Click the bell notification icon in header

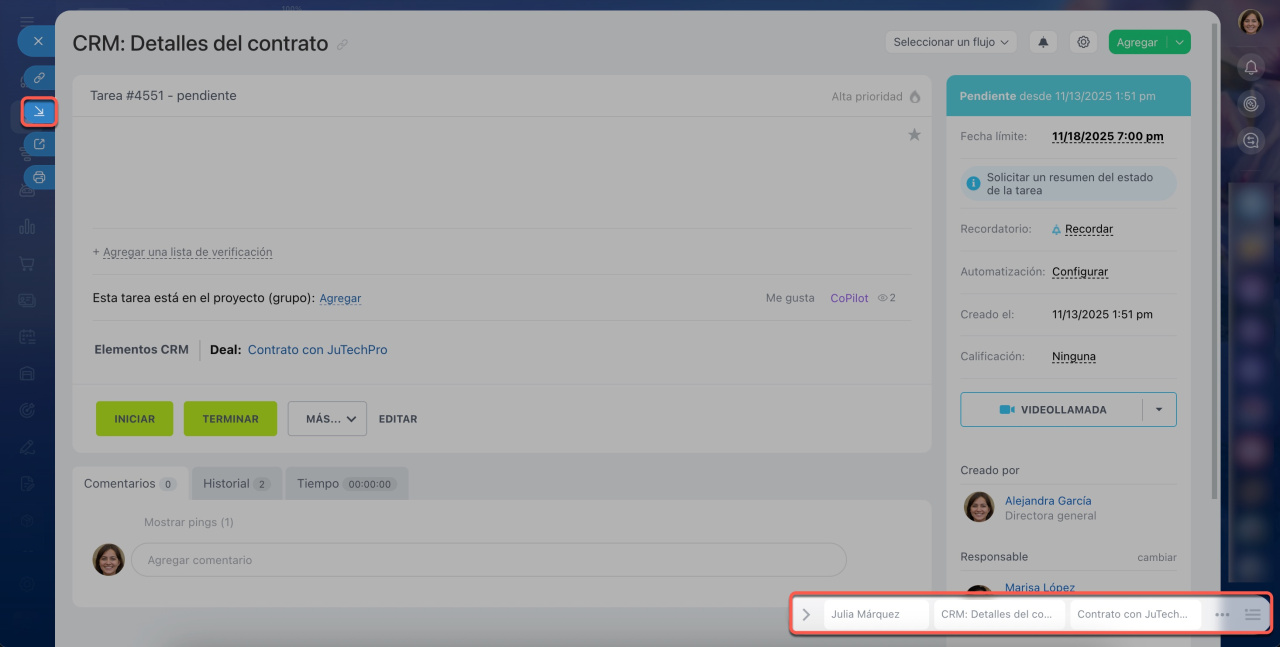(x=1044, y=42)
